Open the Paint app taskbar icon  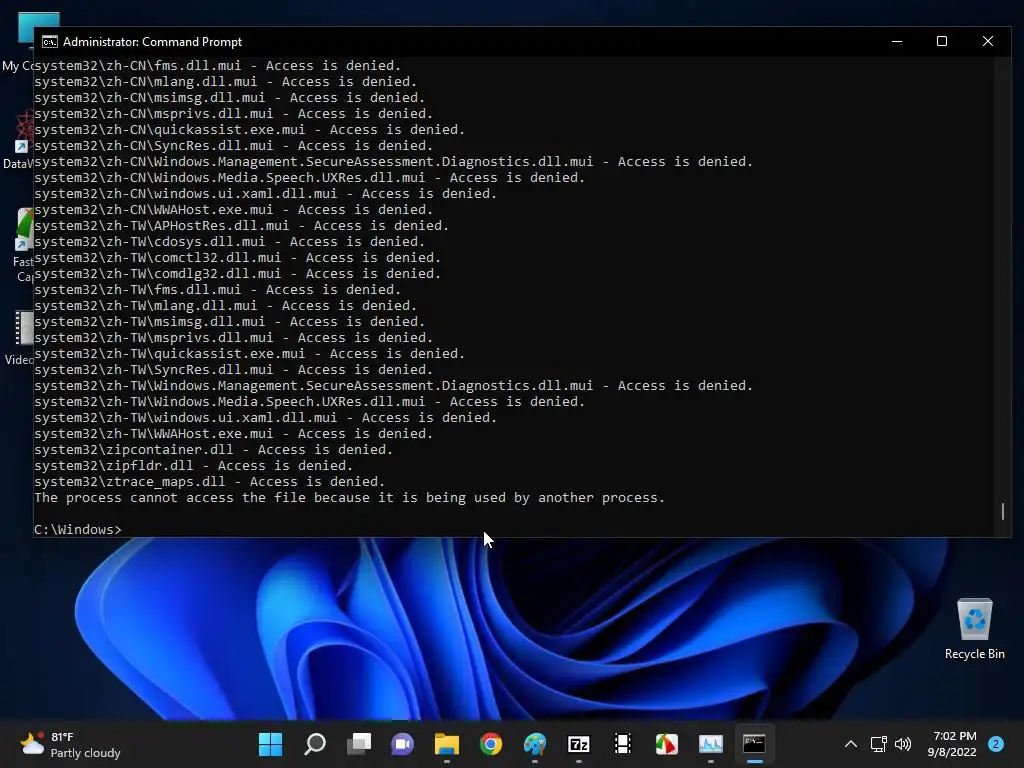tap(535, 744)
